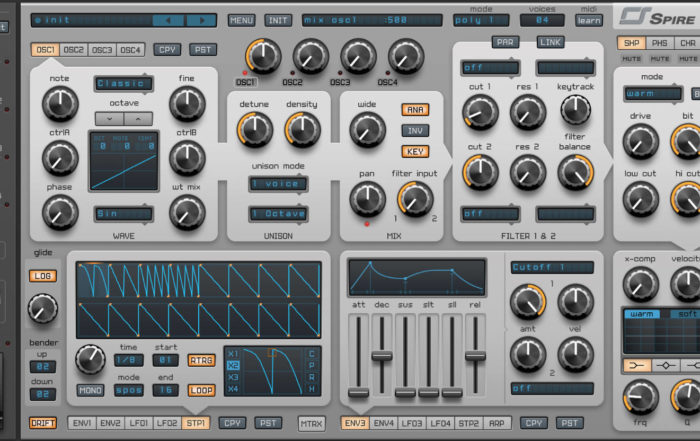Select the next preset arrow
This screenshot has width=700, height=441.
click(x=201, y=20)
